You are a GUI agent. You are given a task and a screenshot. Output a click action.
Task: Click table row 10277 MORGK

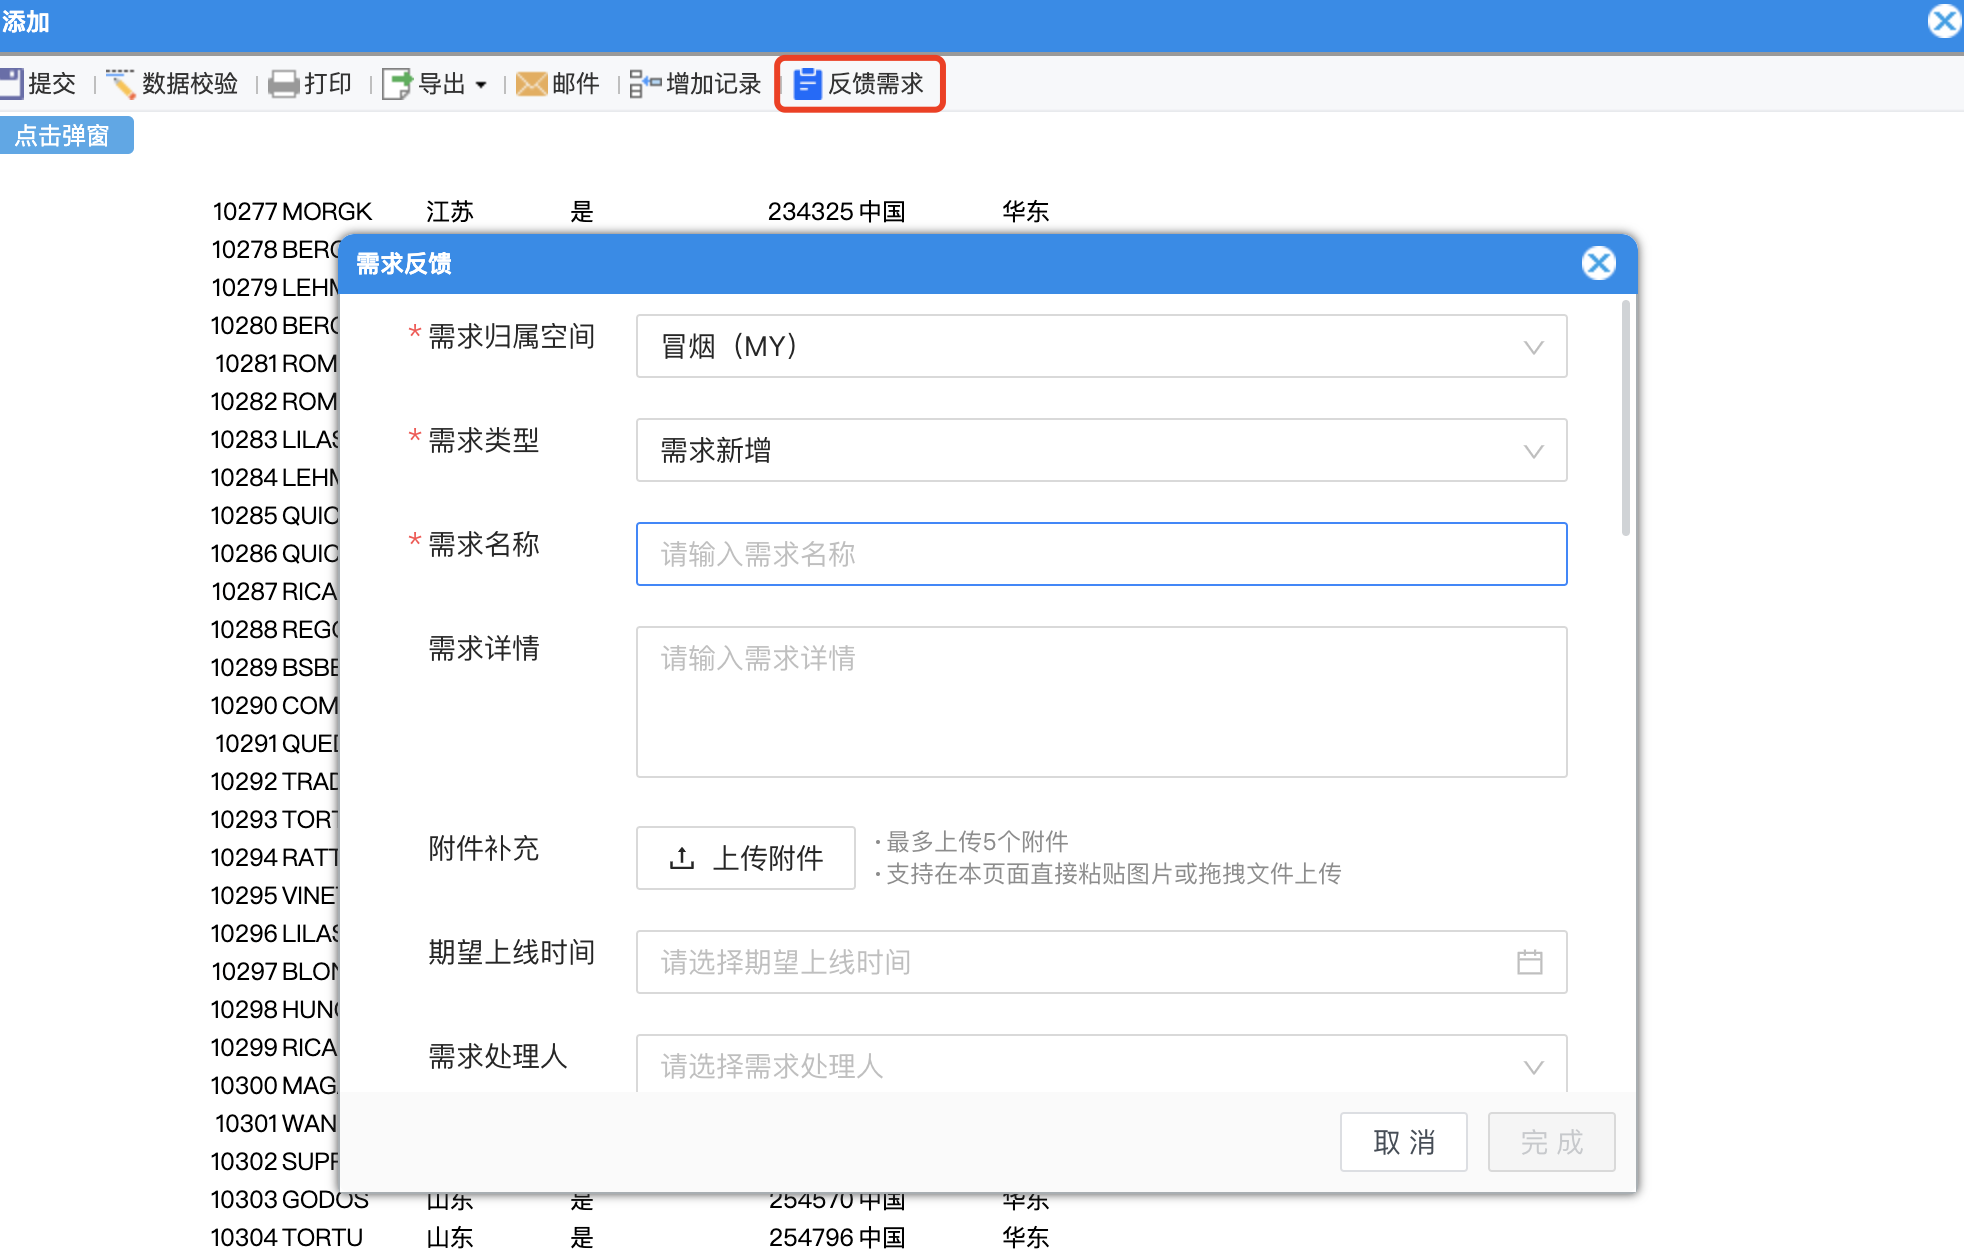point(292,211)
